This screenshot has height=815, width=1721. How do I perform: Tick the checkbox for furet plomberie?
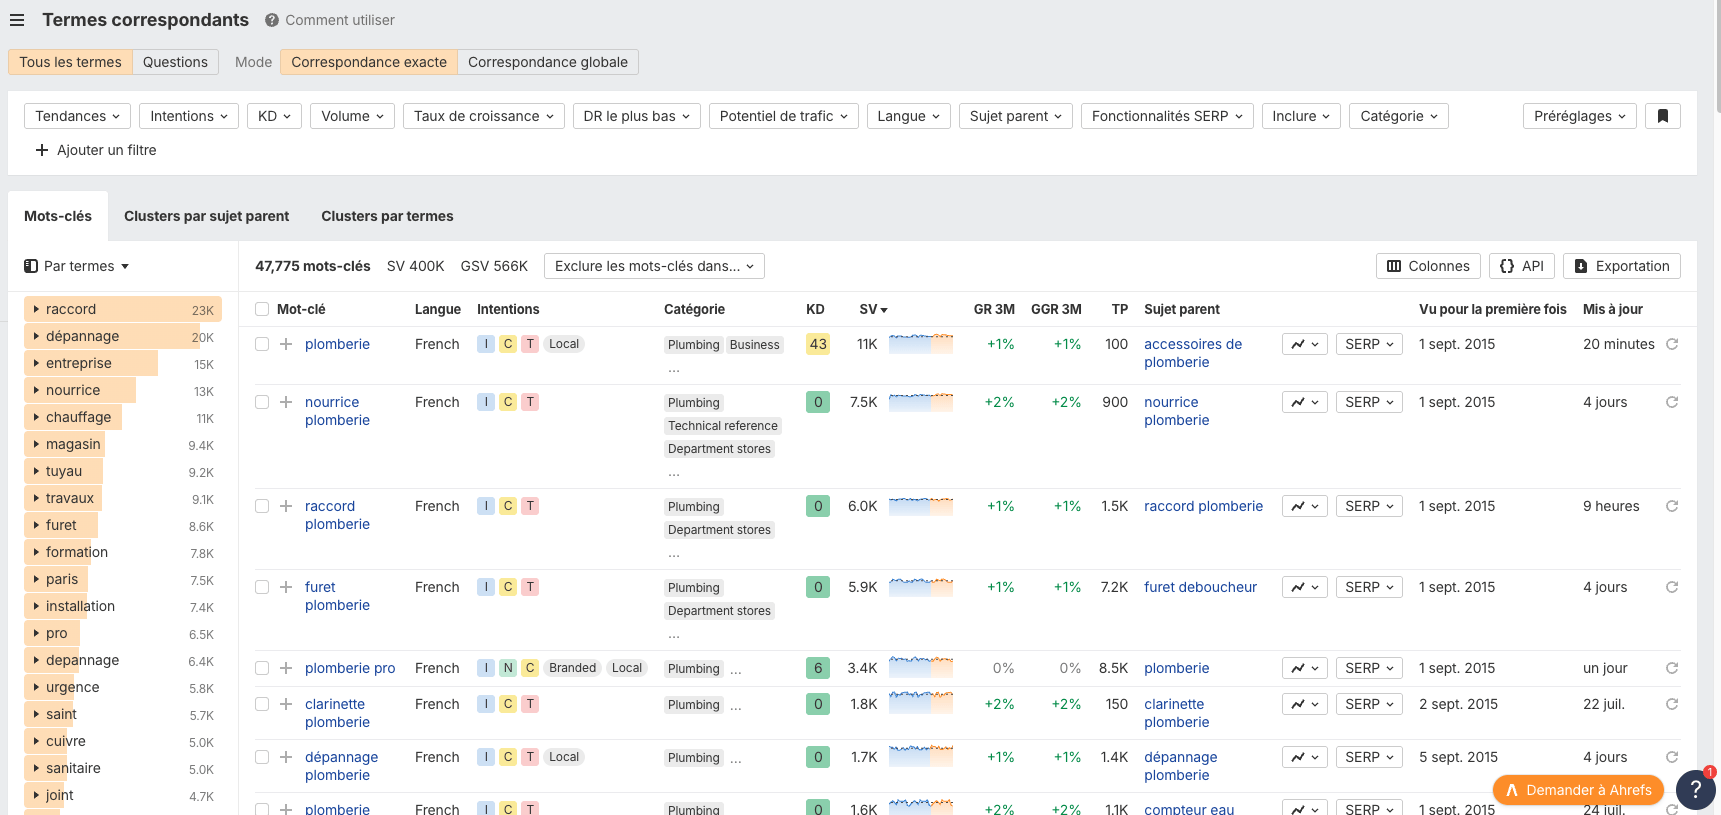(262, 587)
